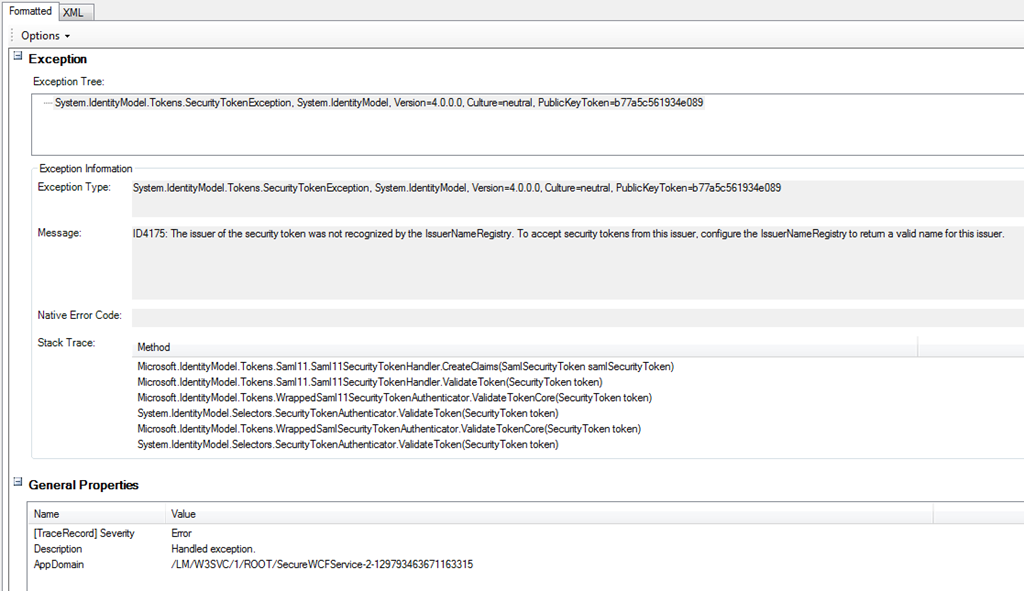Open the XML tab
The image size is (1024, 591).
pyautogui.click(x=73, y=12)
